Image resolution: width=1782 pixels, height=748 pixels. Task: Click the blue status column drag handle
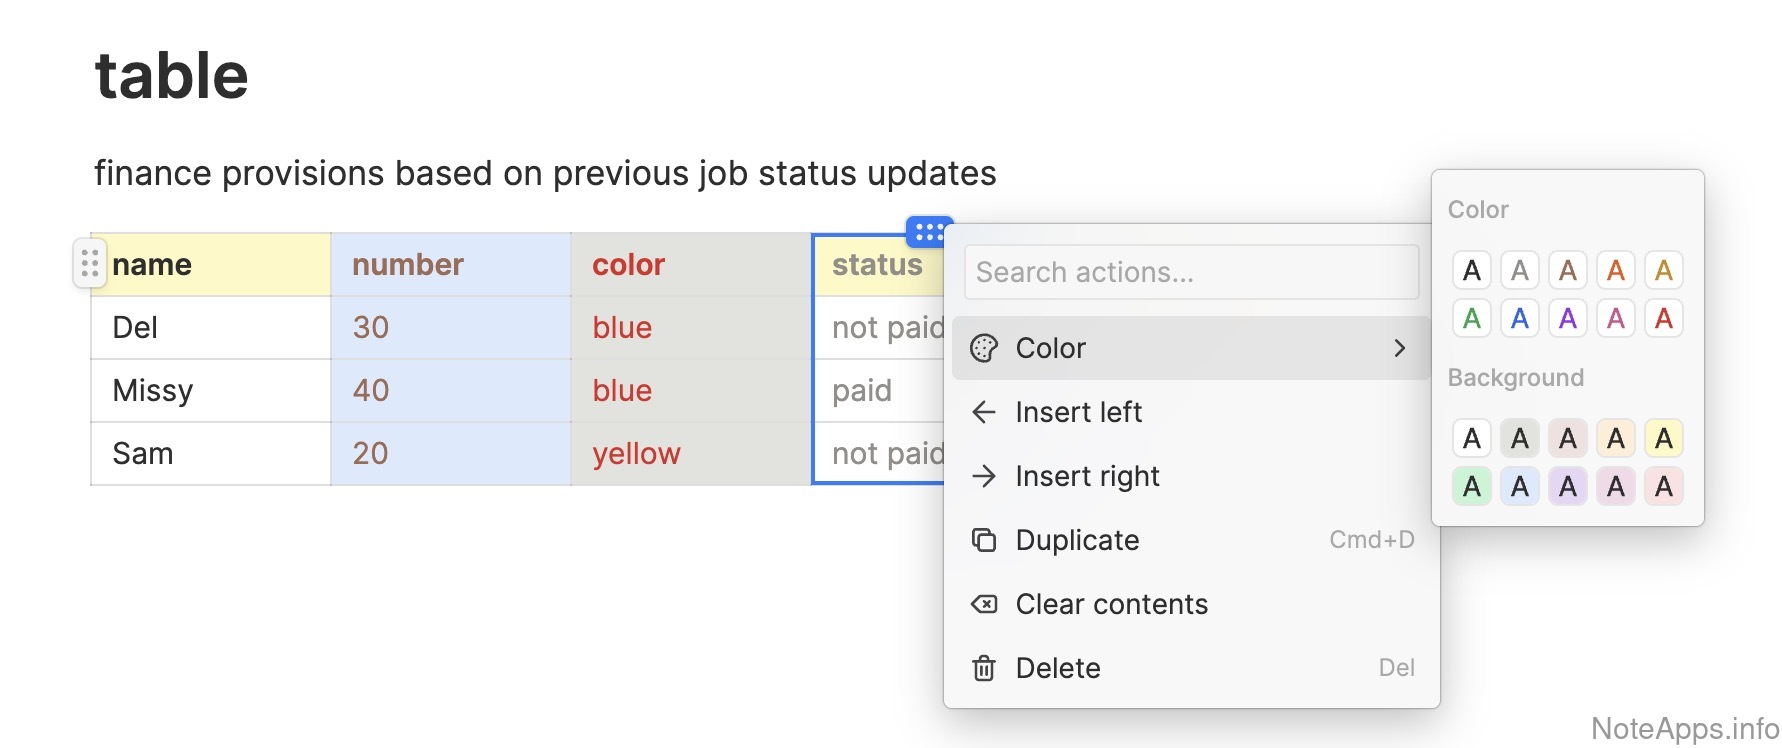click(928, 232)
